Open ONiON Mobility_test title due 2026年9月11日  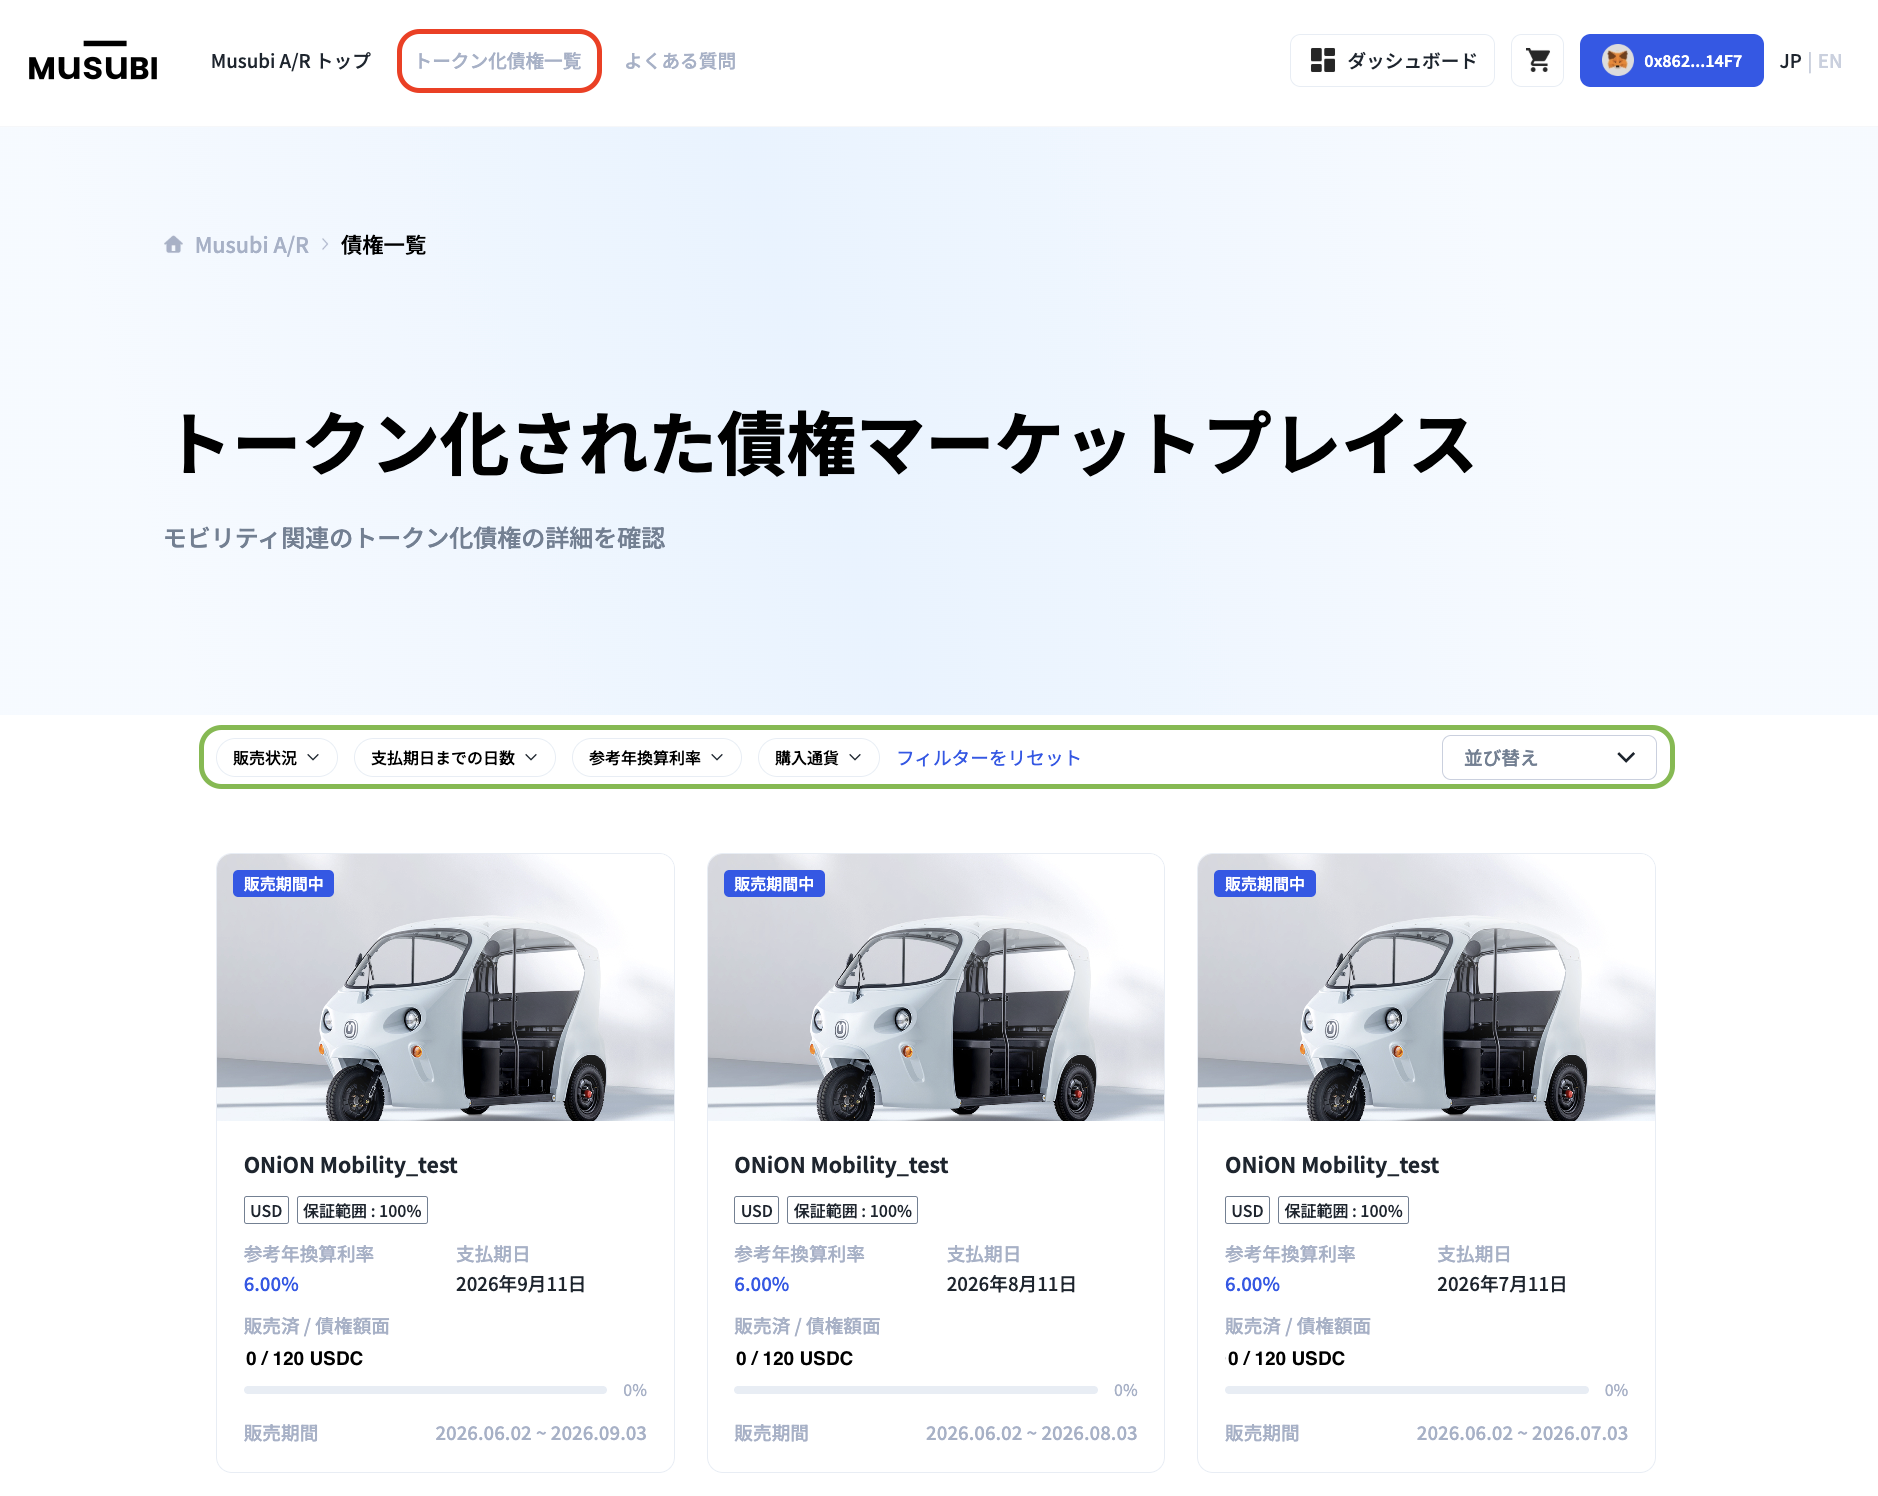coord(351,1165)
